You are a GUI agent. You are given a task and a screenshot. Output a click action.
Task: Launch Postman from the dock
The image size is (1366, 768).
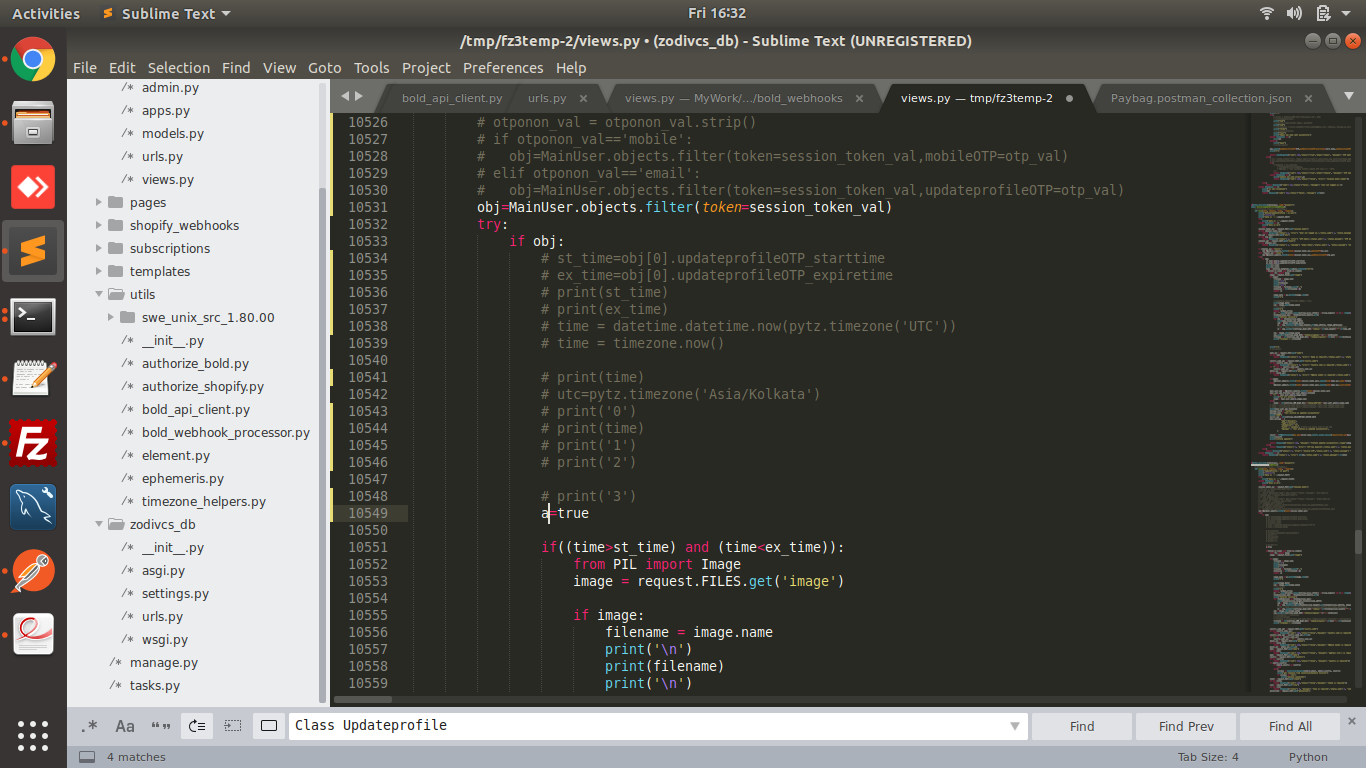[x=33, y=571]
